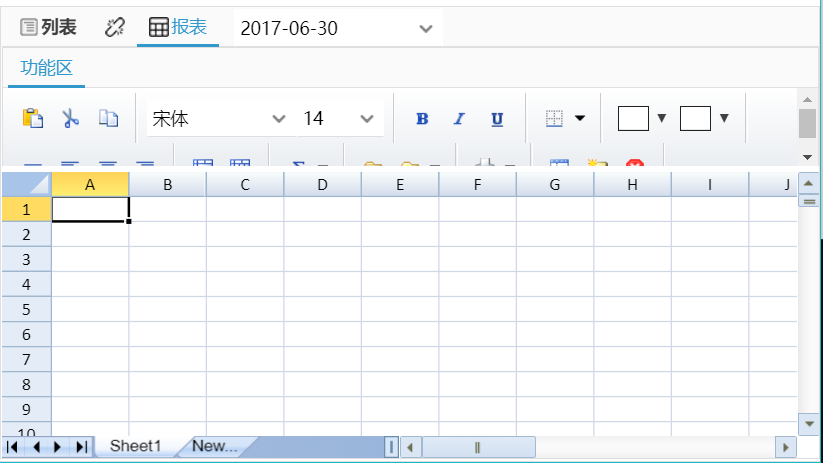Toggle italic formatting

click(459, 119)
